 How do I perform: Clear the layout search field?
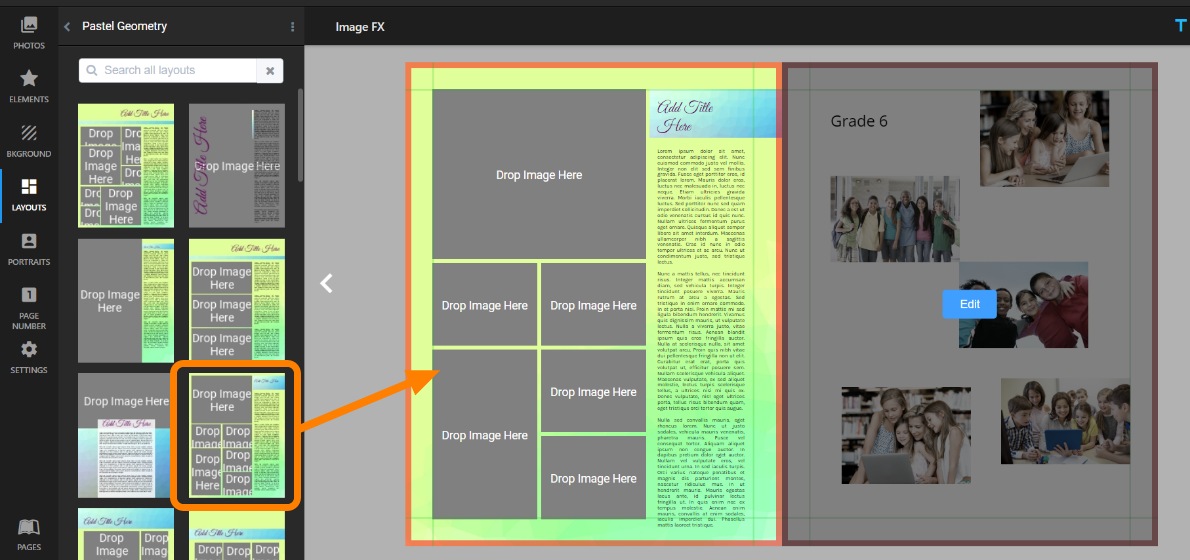269,71
